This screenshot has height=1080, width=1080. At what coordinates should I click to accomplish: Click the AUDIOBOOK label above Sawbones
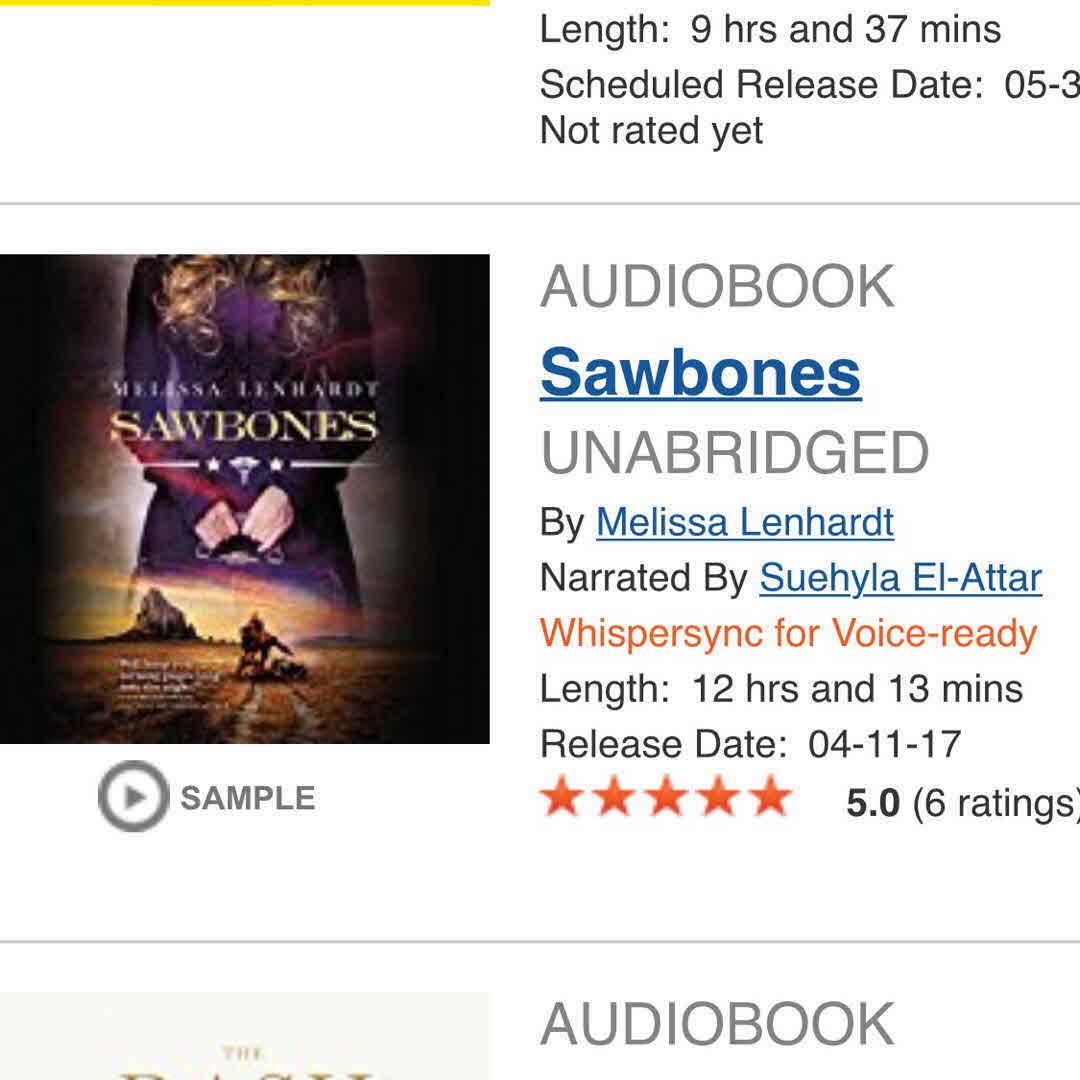tap(717, 287)
